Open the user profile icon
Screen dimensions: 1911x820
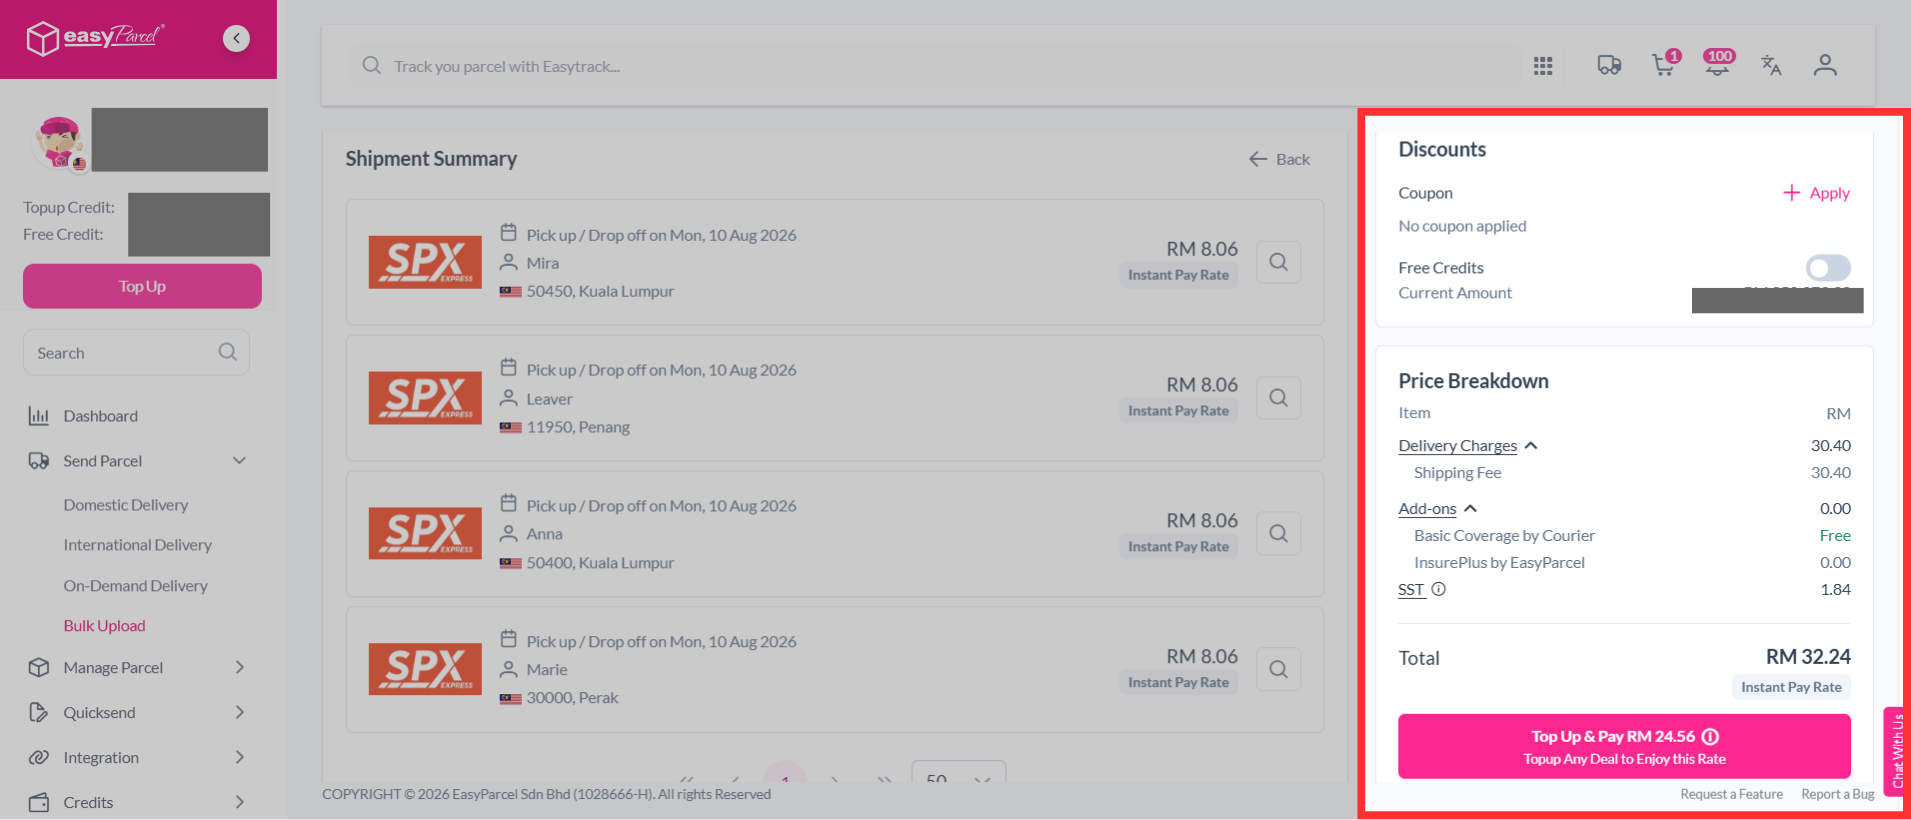1825,66
